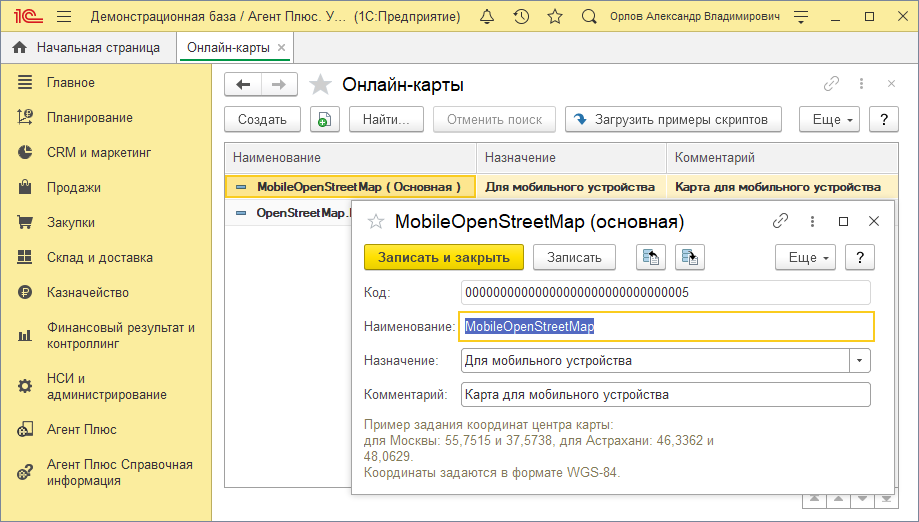Image resolution: width=919 pixels, height=522 pixels.
Task: Select the MobileOpenStreetMap ( Основная ) row
Action: point(350,187)
